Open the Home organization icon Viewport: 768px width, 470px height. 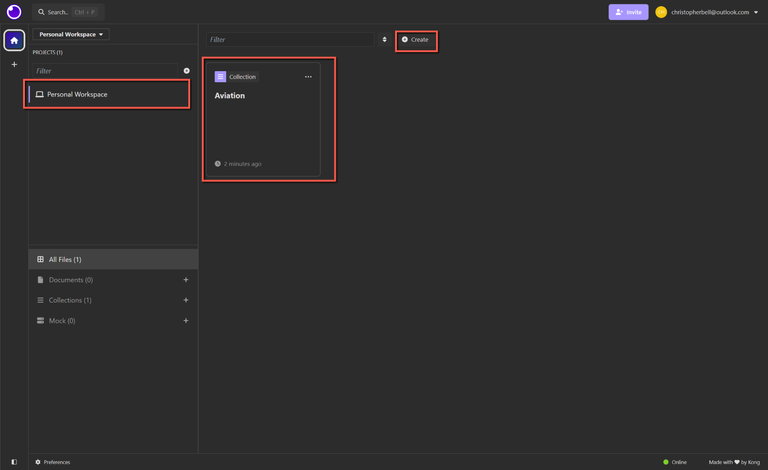click(14, 41)
